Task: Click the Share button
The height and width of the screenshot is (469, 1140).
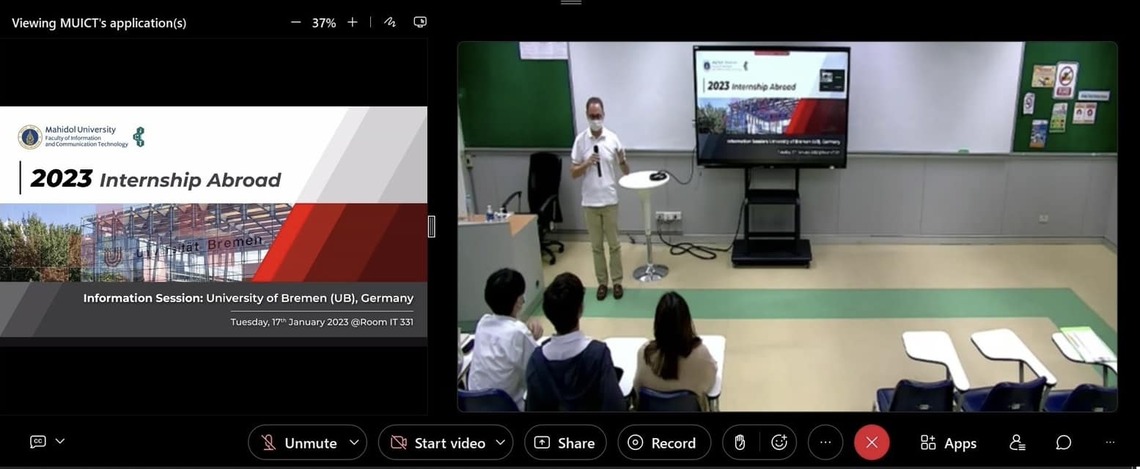Action: pyautogui.click(x=565, y=443)
